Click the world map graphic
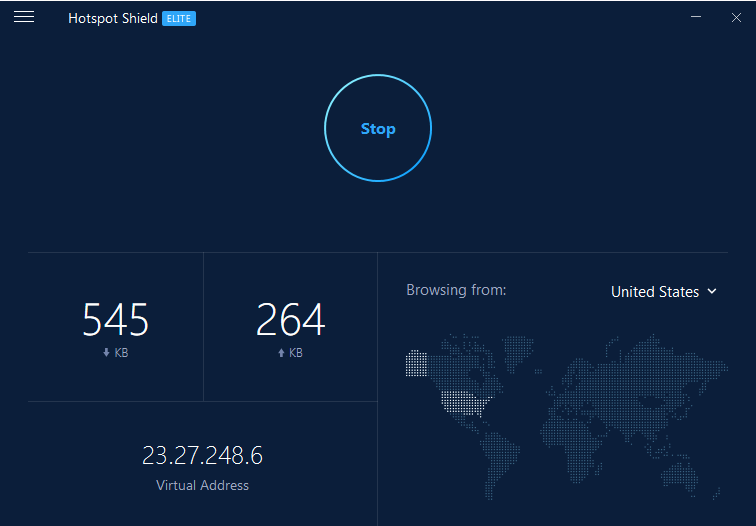The width and height of the screenshot is (756, 526). [567, 416]
